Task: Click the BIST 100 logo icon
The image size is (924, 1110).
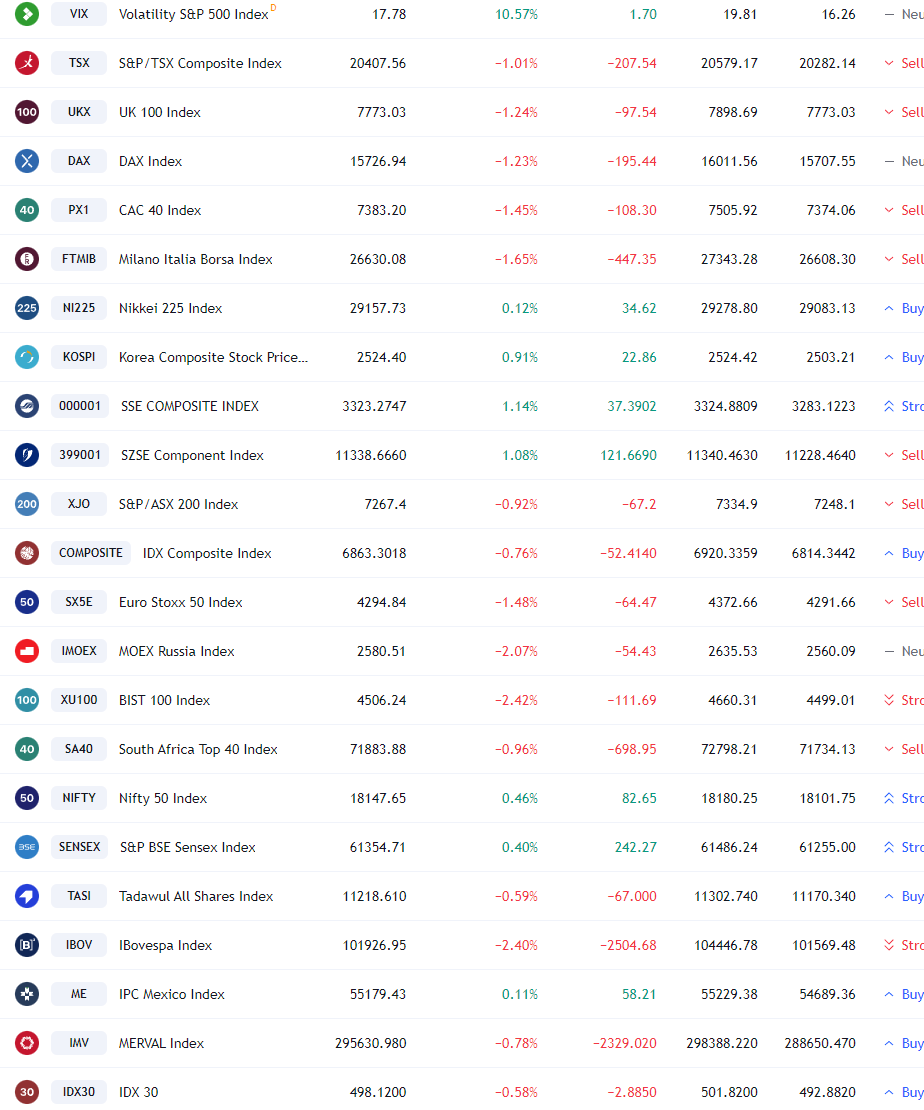Action: (27, 700)
